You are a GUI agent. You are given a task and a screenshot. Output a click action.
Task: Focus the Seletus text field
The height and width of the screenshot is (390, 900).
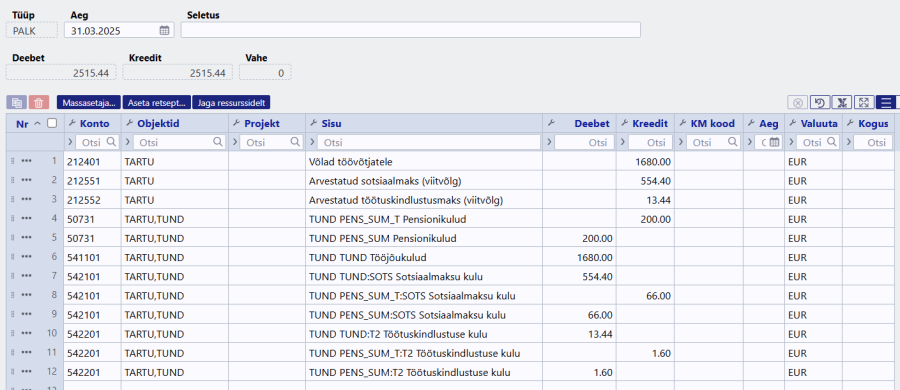point(411,30)
